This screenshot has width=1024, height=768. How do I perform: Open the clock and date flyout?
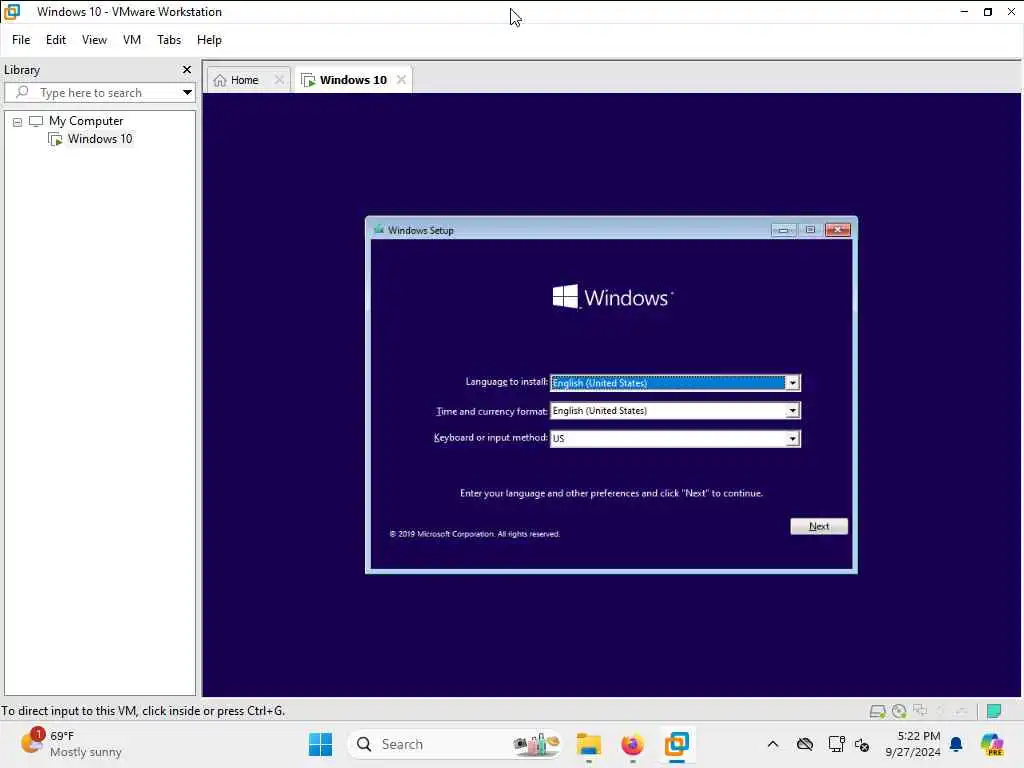[913, 744]
